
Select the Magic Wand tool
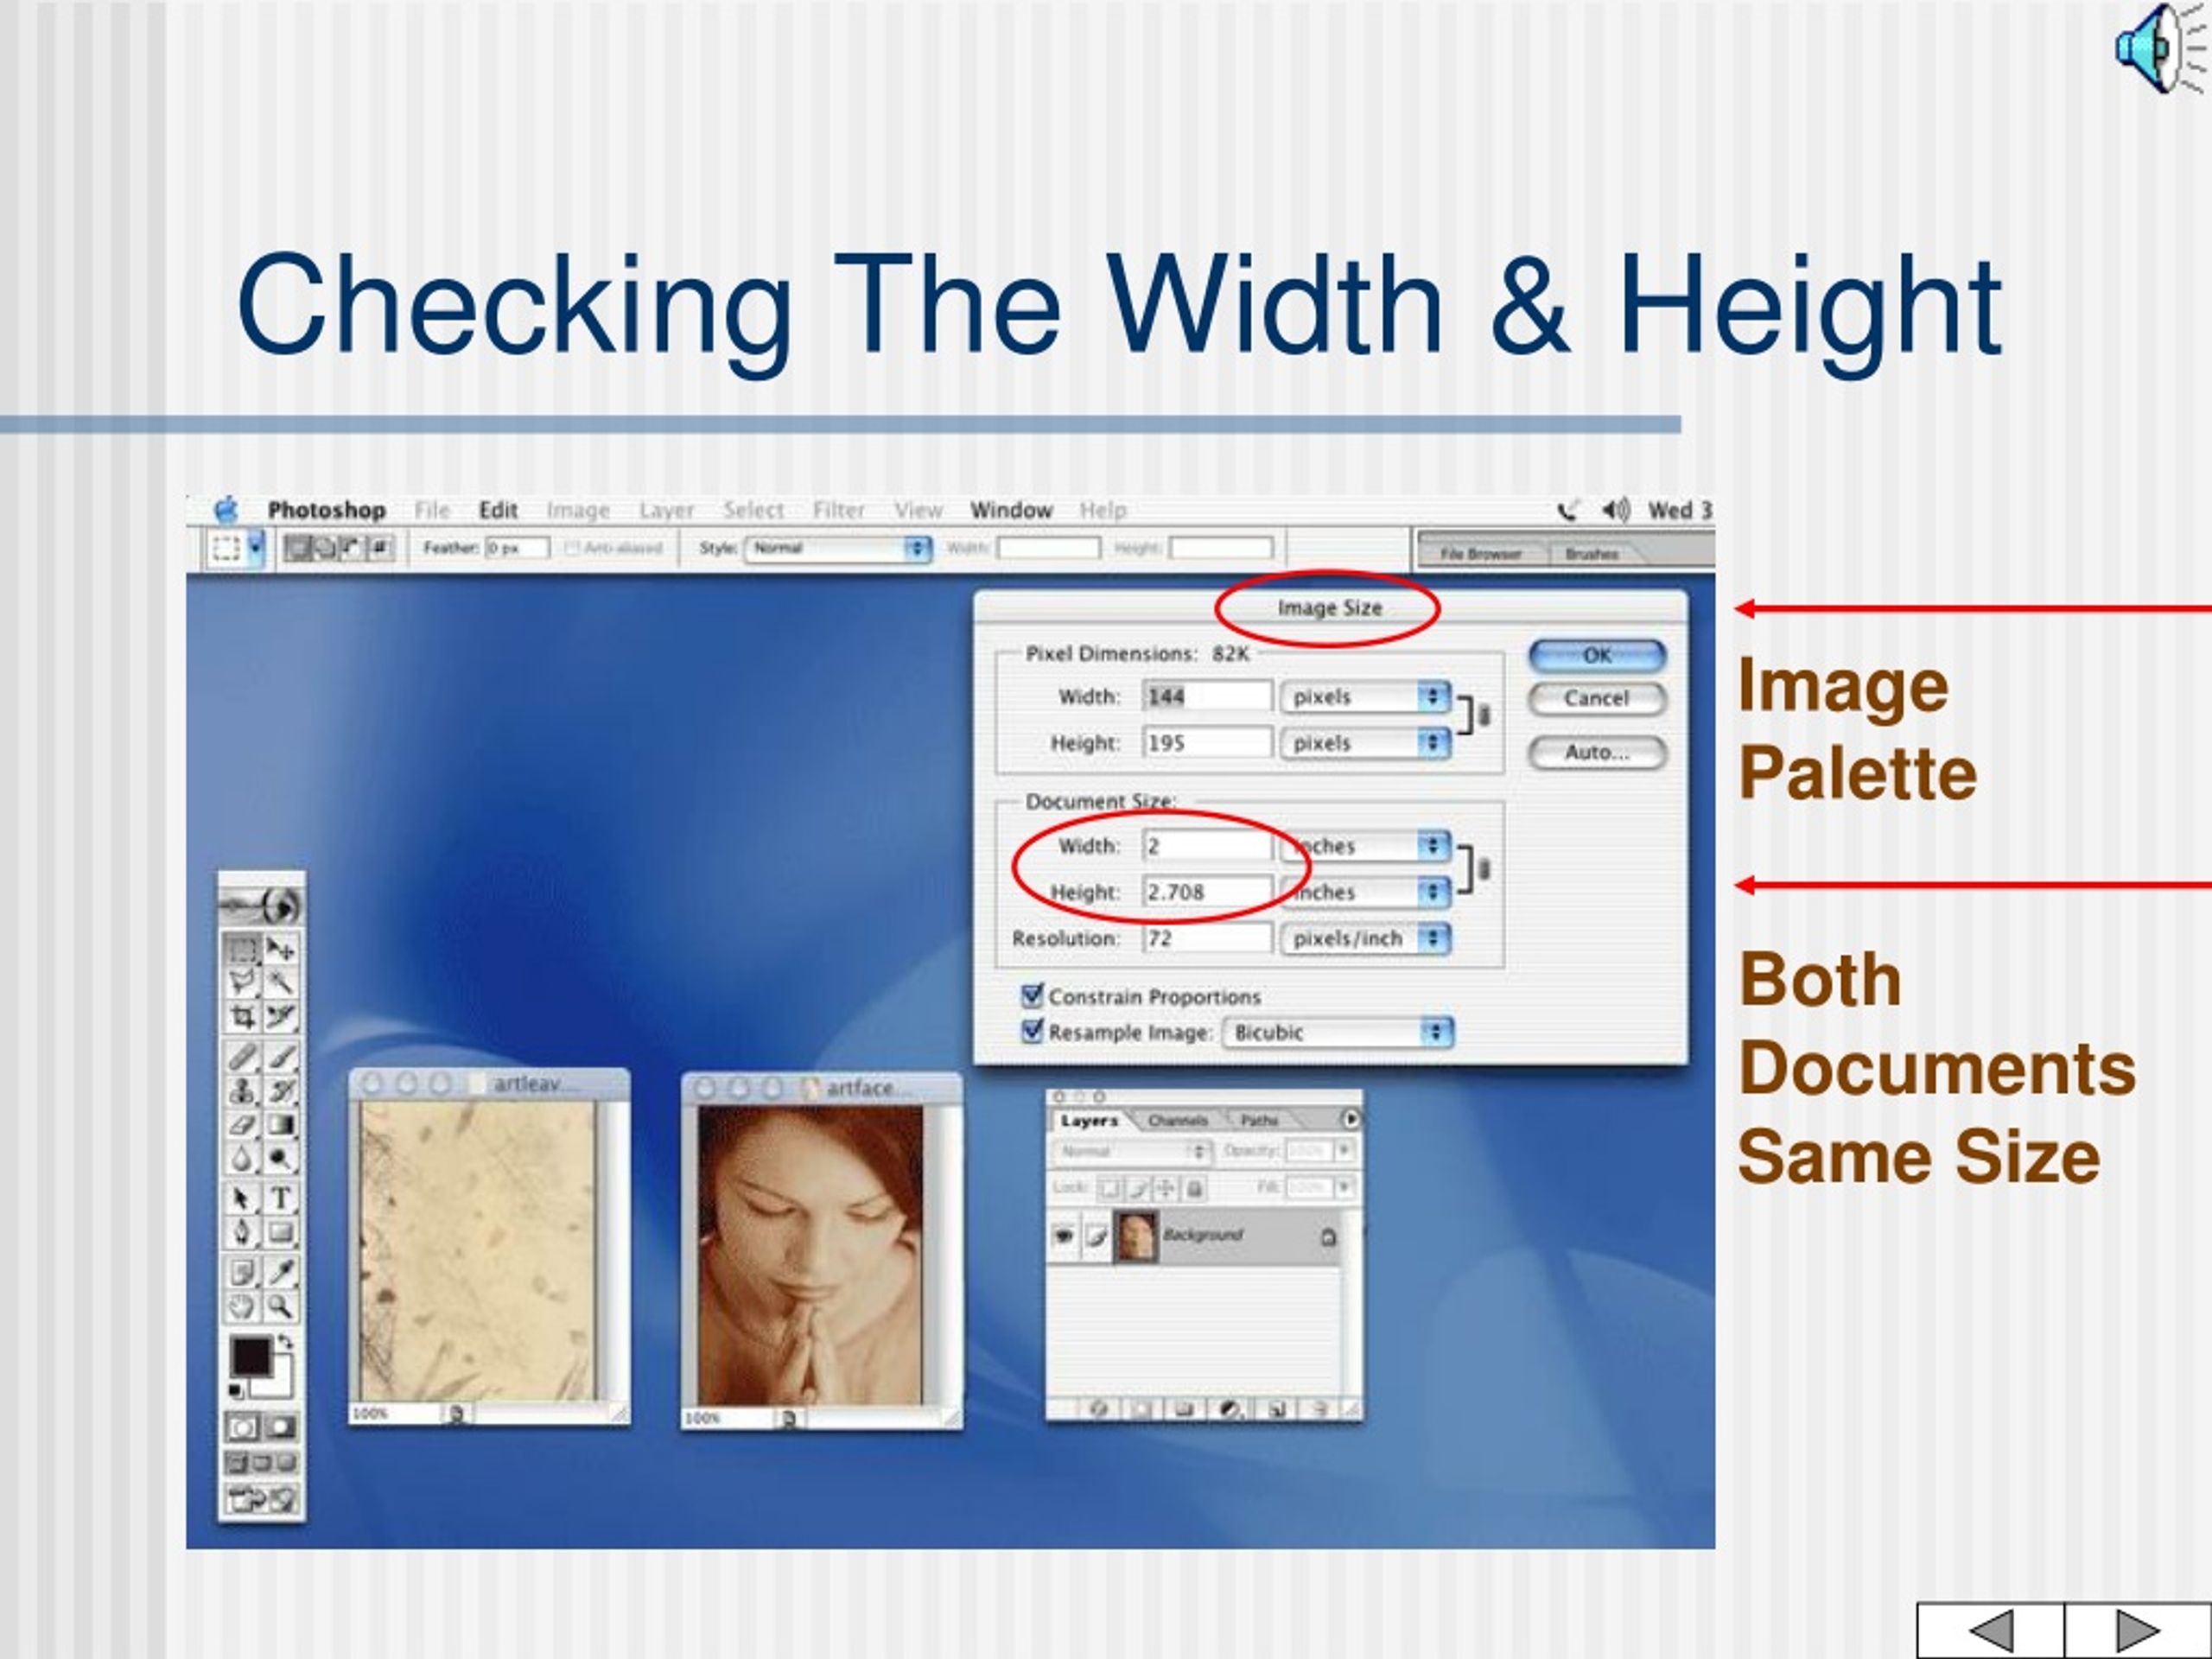(280, 981)
